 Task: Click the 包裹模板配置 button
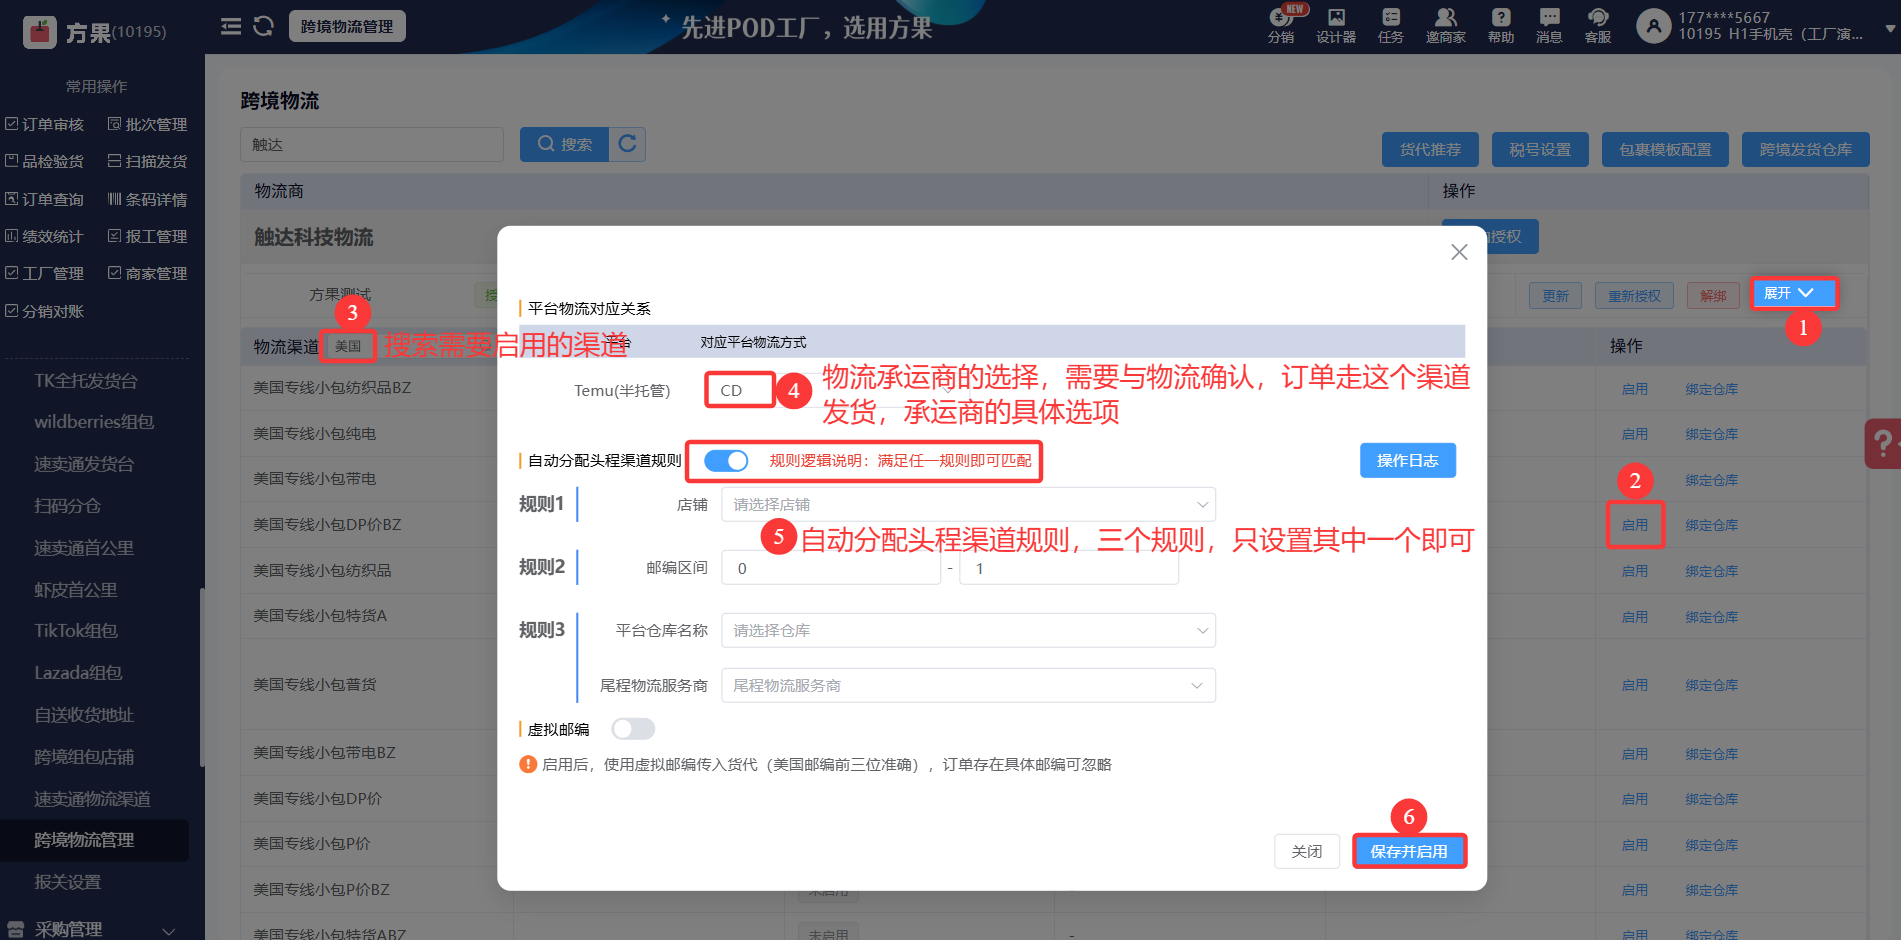coord(1665,149)
